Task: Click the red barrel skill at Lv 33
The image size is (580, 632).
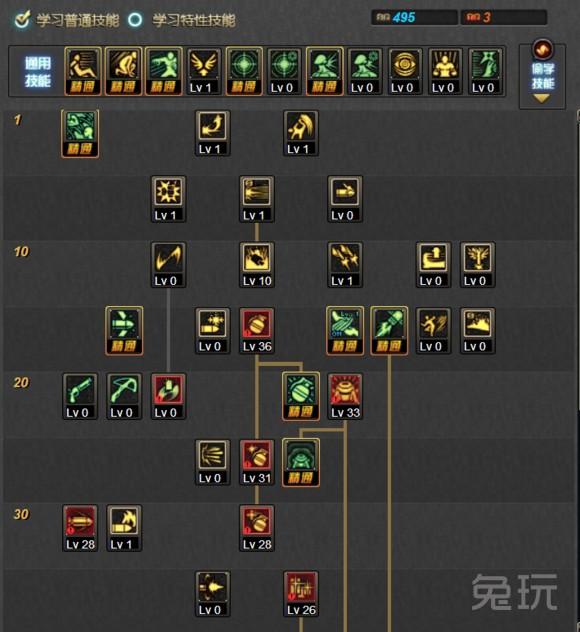Action: pyautogui.click(x=345, y=397)
